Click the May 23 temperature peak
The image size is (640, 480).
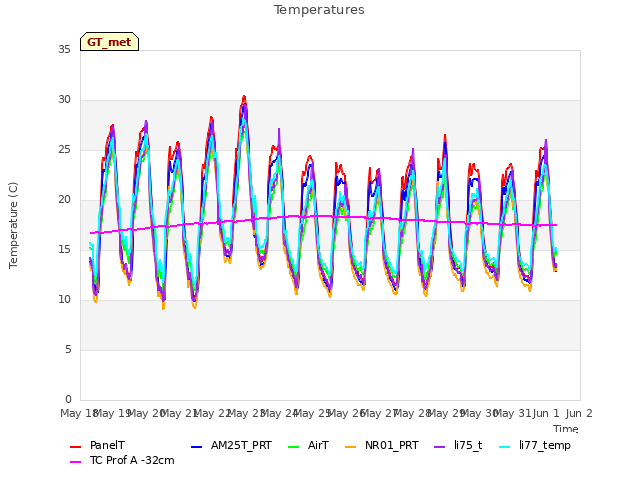coord(244,96)
